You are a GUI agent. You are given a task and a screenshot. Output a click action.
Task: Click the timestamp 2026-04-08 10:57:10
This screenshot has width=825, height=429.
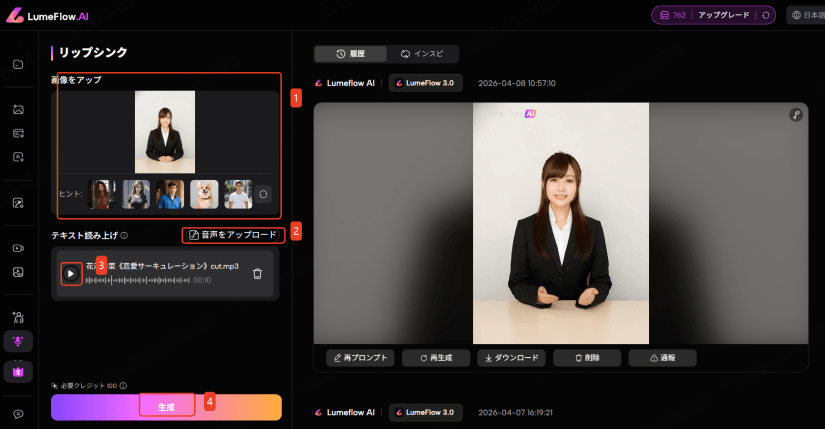click(517, 83)
